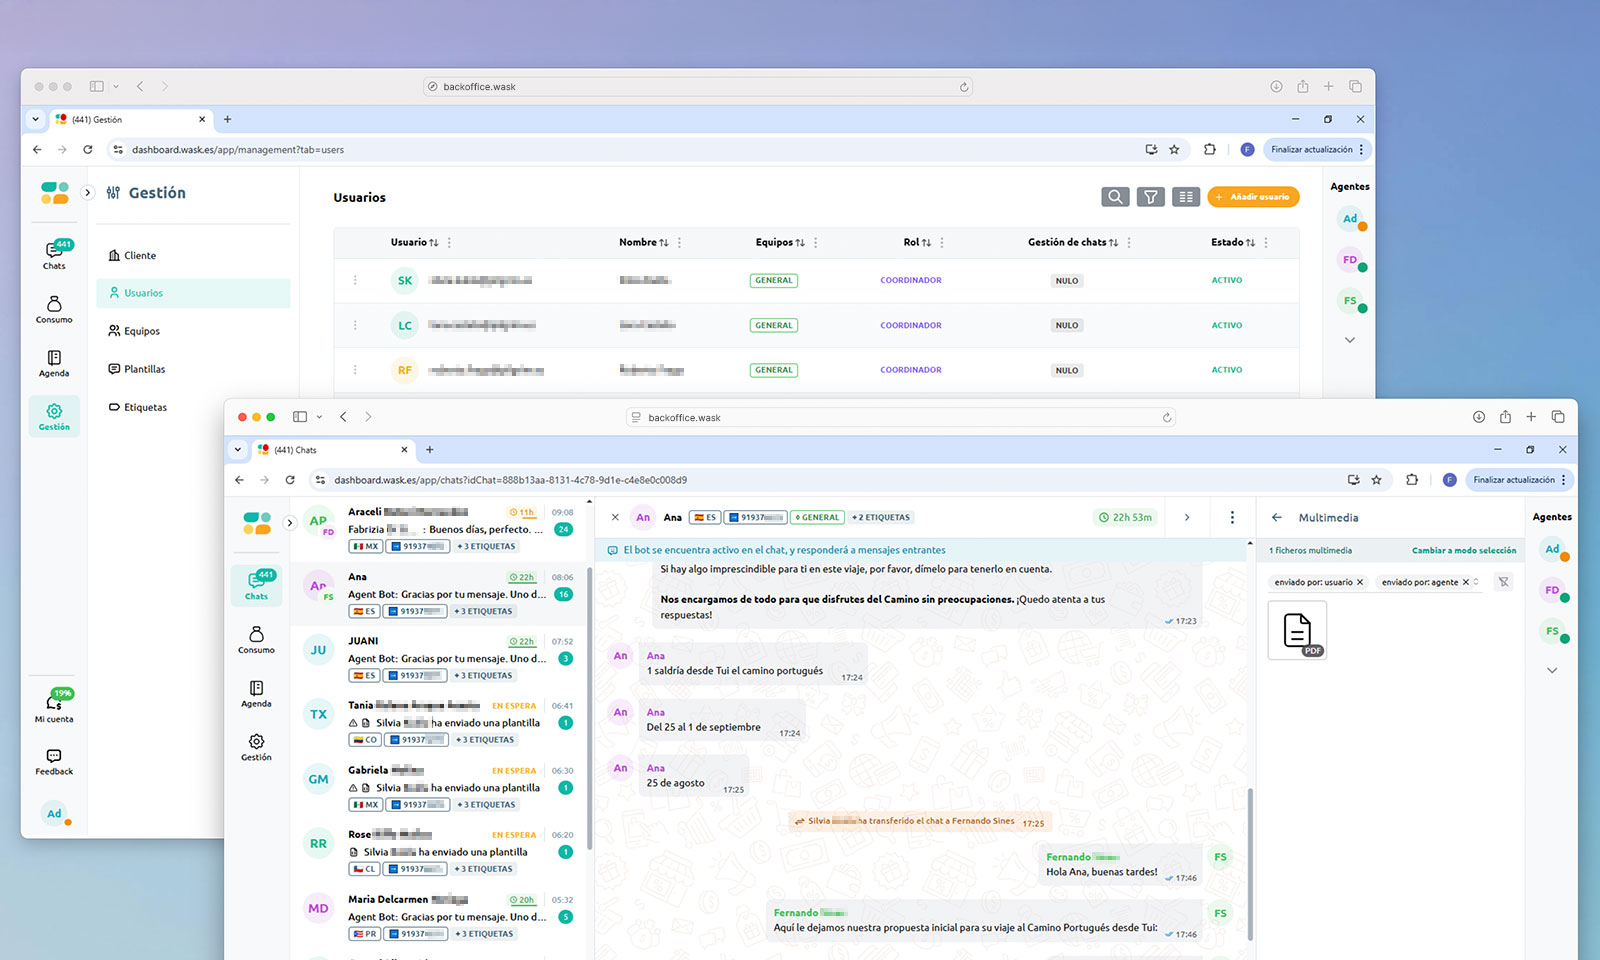Click the columns view icon above Usuarios table

coord(1186,197)
